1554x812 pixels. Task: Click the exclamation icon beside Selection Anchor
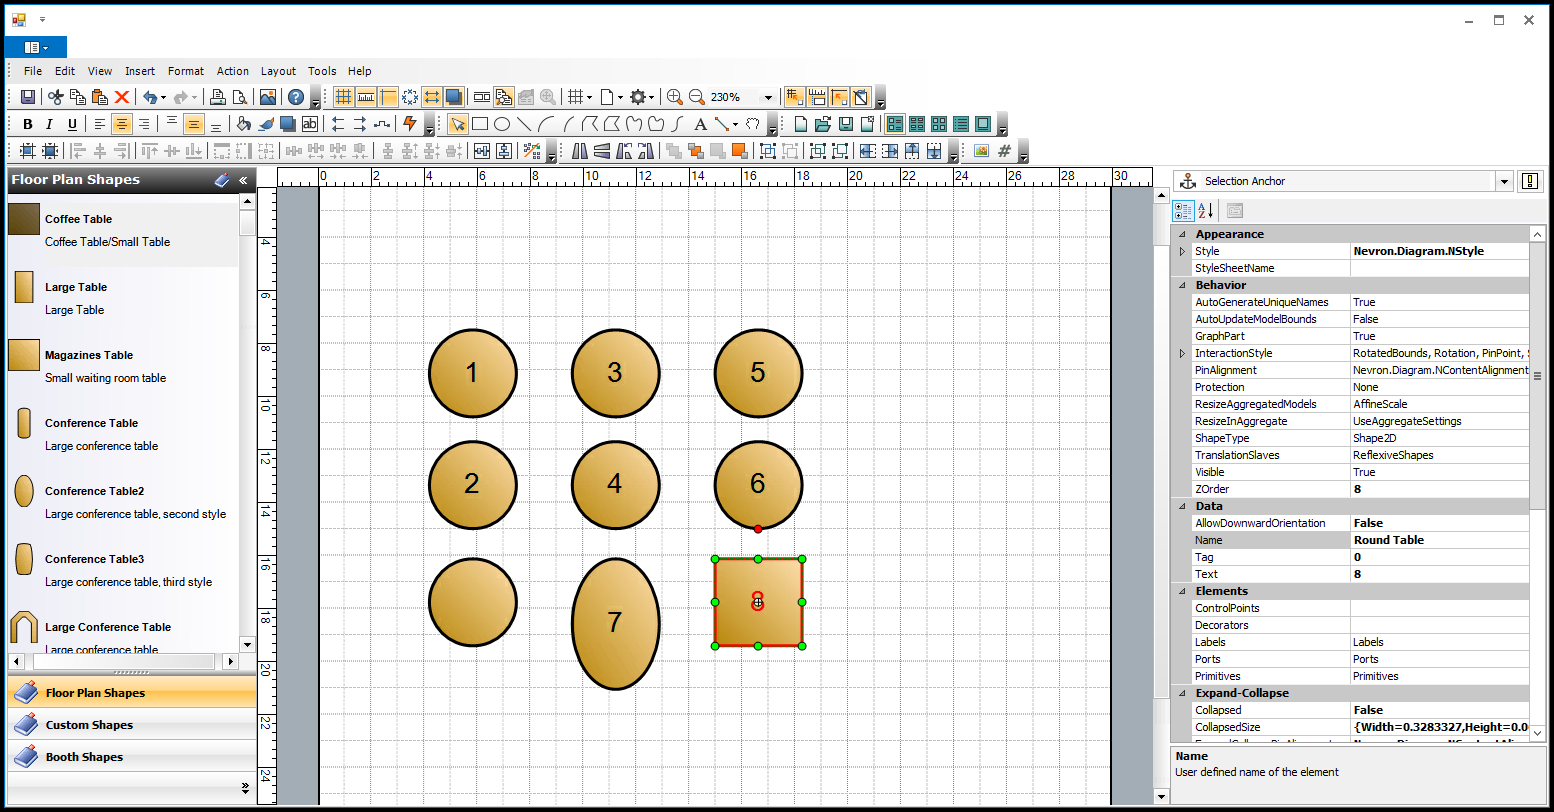(1530, 181)
